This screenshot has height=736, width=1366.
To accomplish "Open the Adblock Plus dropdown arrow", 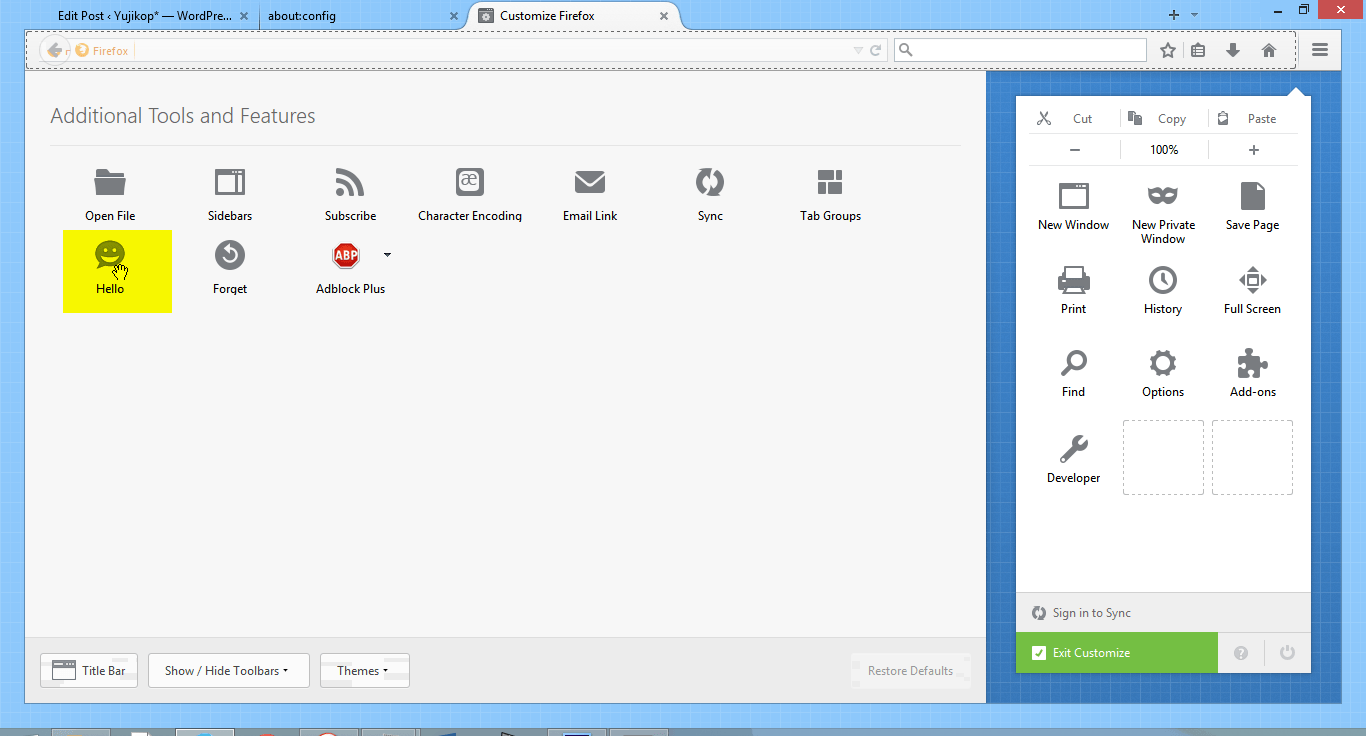I will click(x=387, y=255).
